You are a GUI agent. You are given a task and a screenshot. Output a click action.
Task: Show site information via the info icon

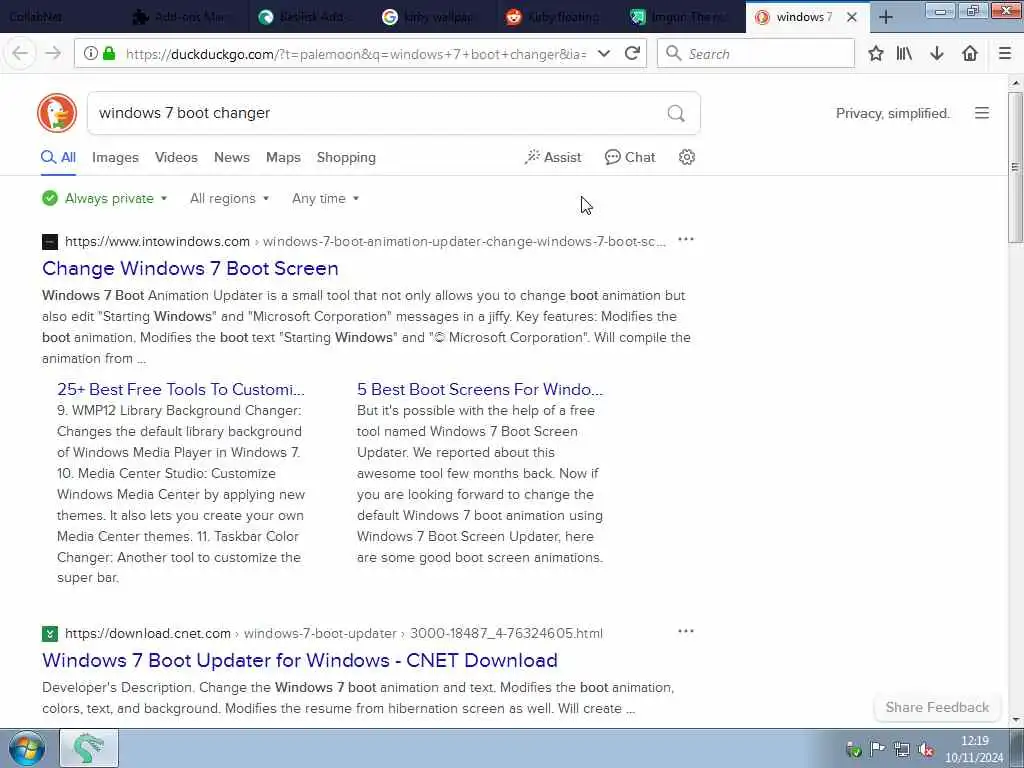[91, 54]
